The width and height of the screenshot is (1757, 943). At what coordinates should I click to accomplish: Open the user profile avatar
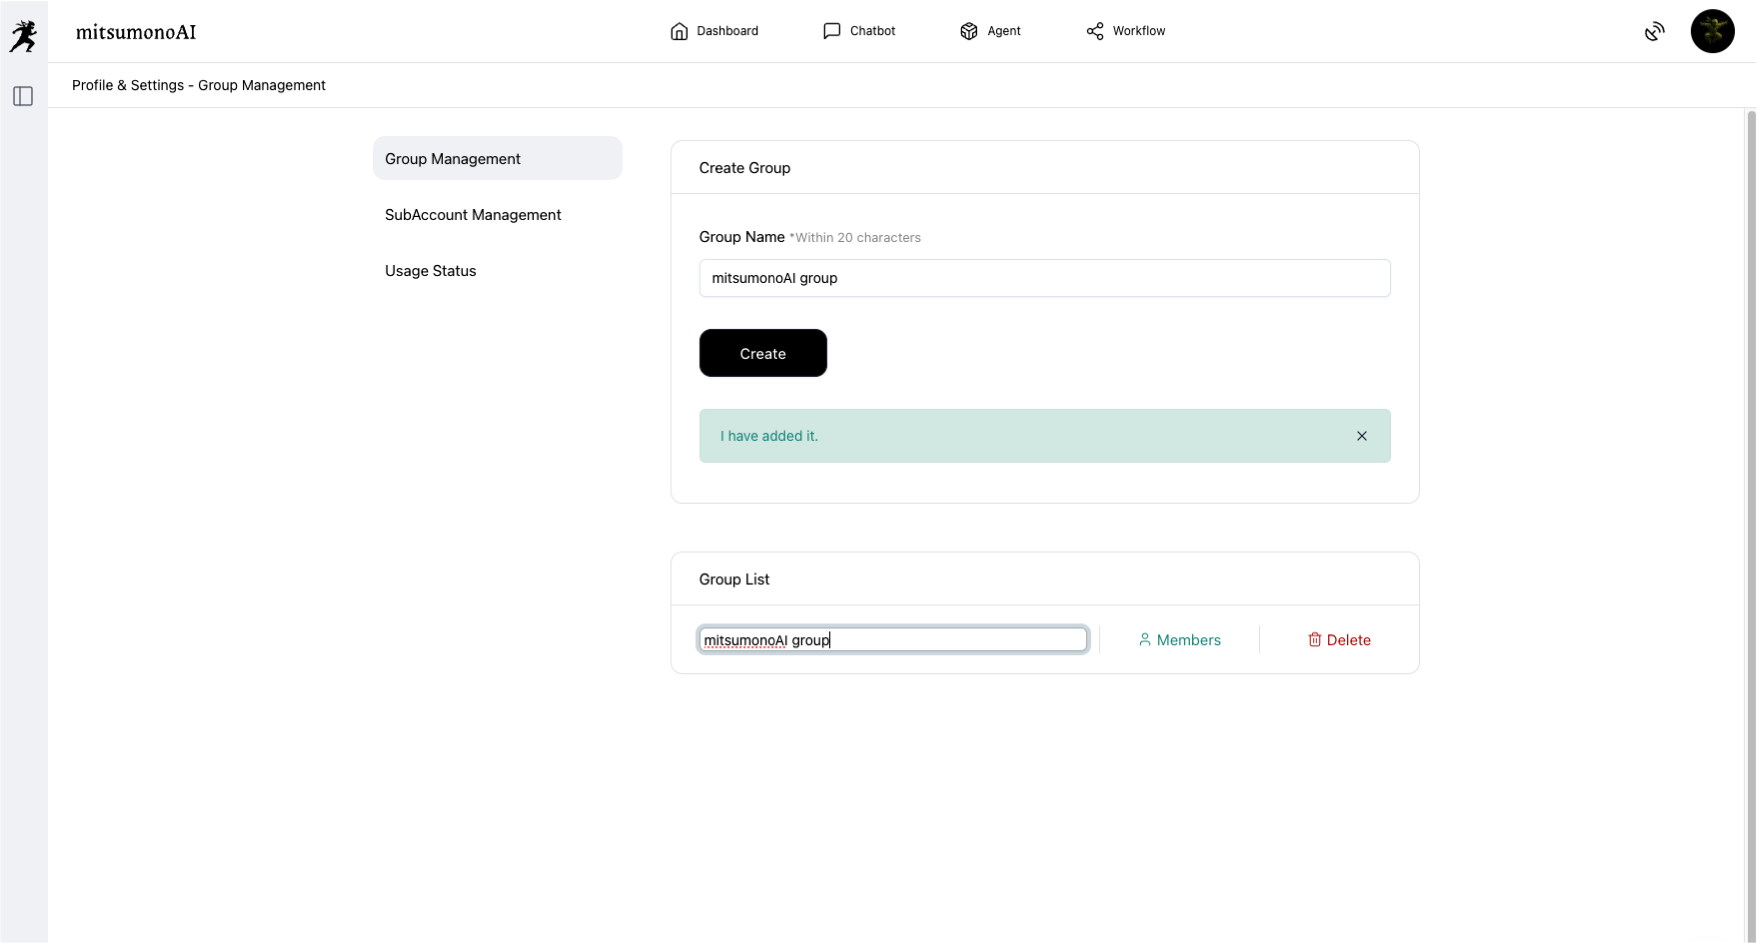(1712, 32)
